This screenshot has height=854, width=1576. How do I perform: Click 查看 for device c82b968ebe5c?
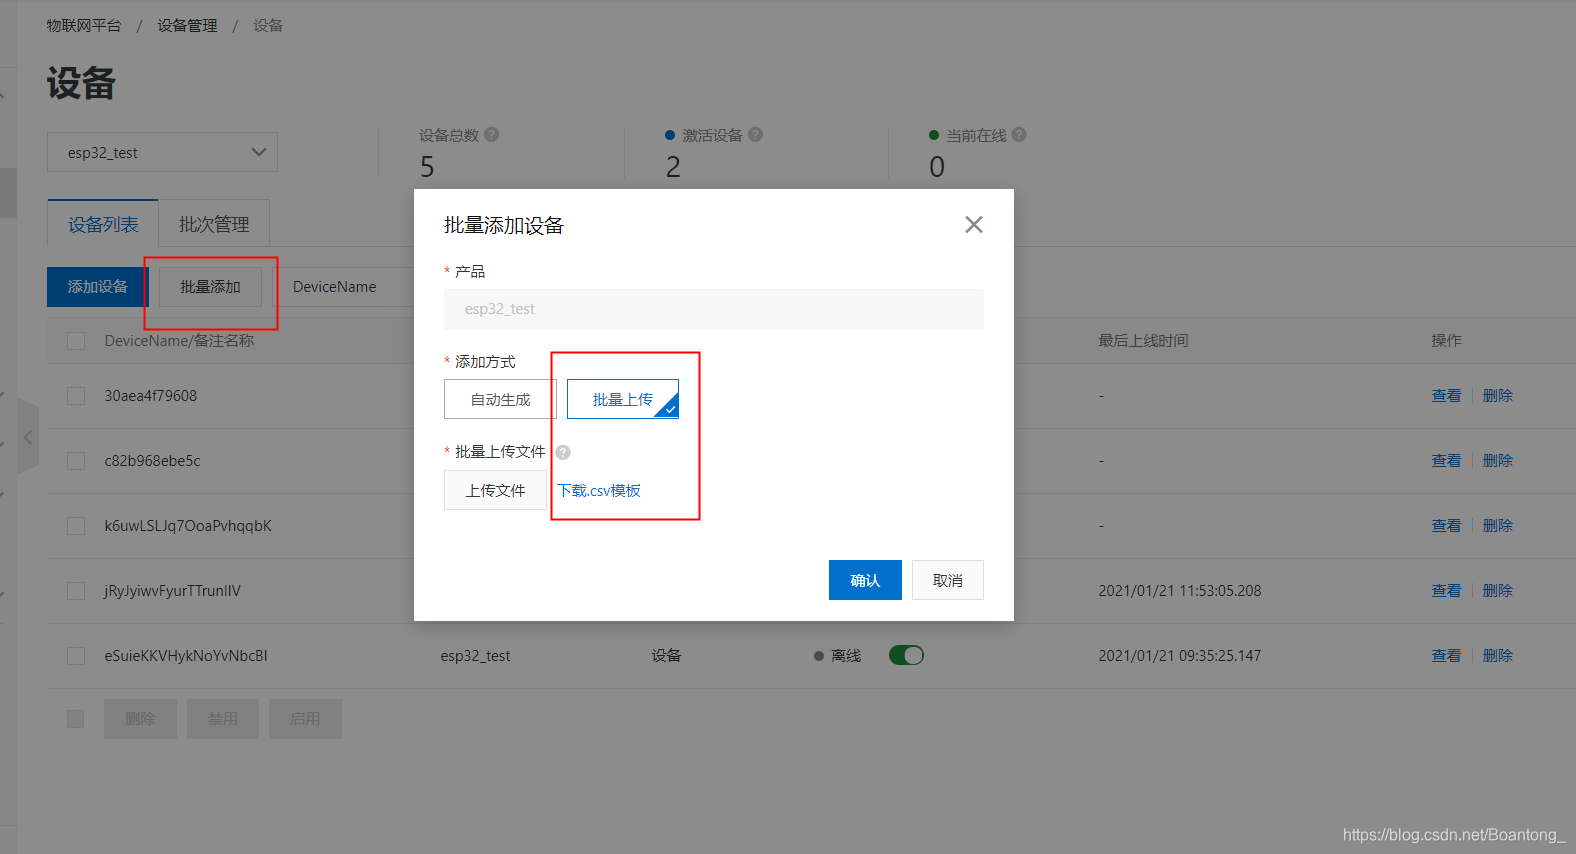tap(1446, 461)
